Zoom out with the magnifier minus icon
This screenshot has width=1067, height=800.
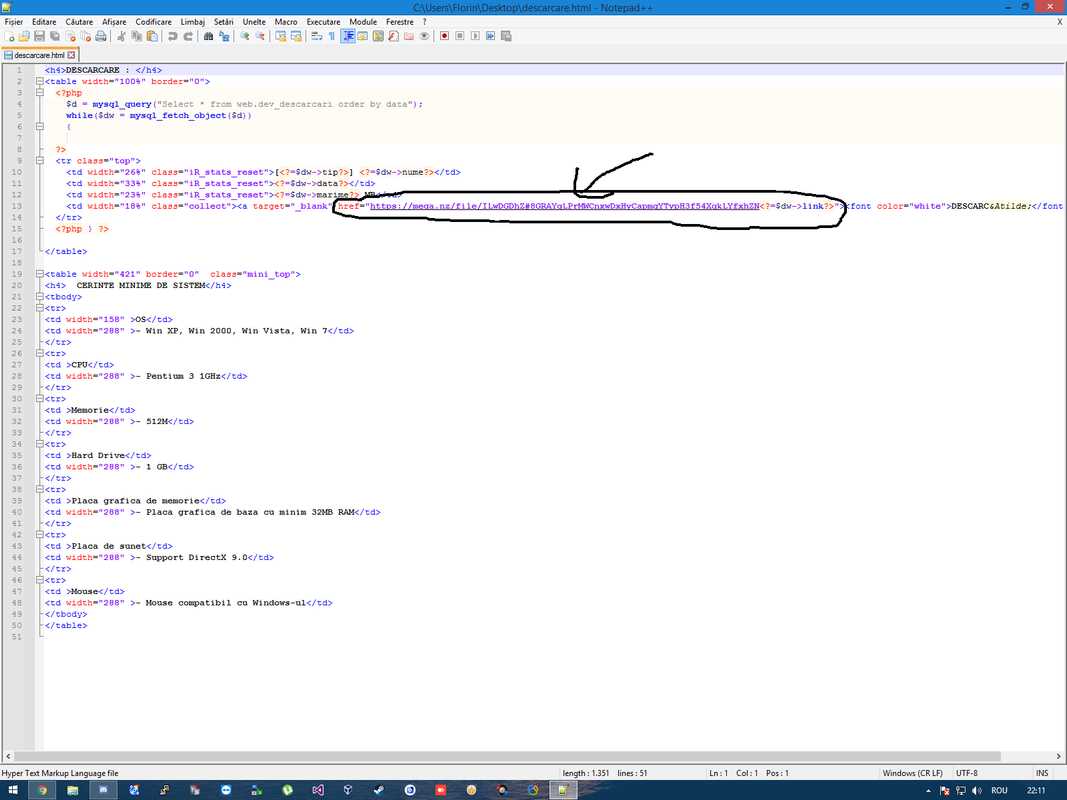point(260,36)
